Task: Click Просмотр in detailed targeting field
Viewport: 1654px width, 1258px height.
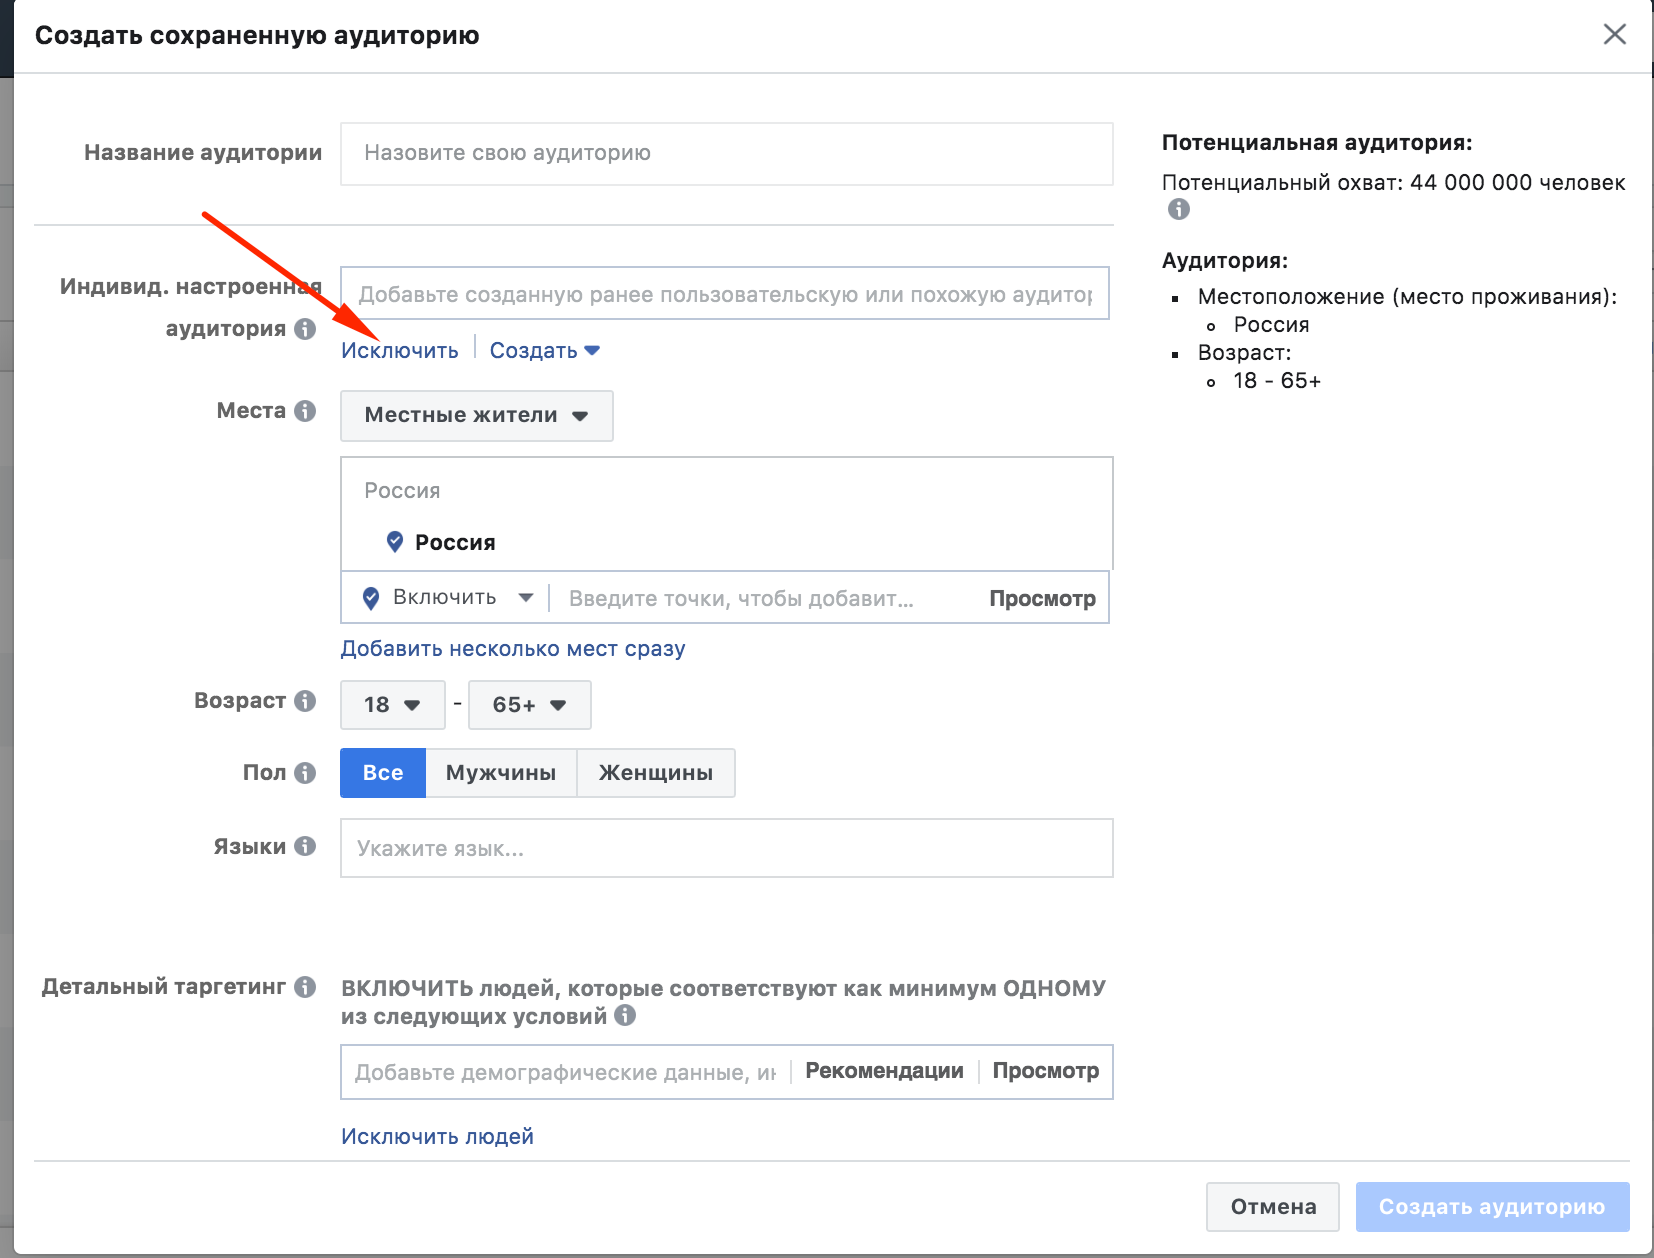Action: (x=1045, y=1071)
